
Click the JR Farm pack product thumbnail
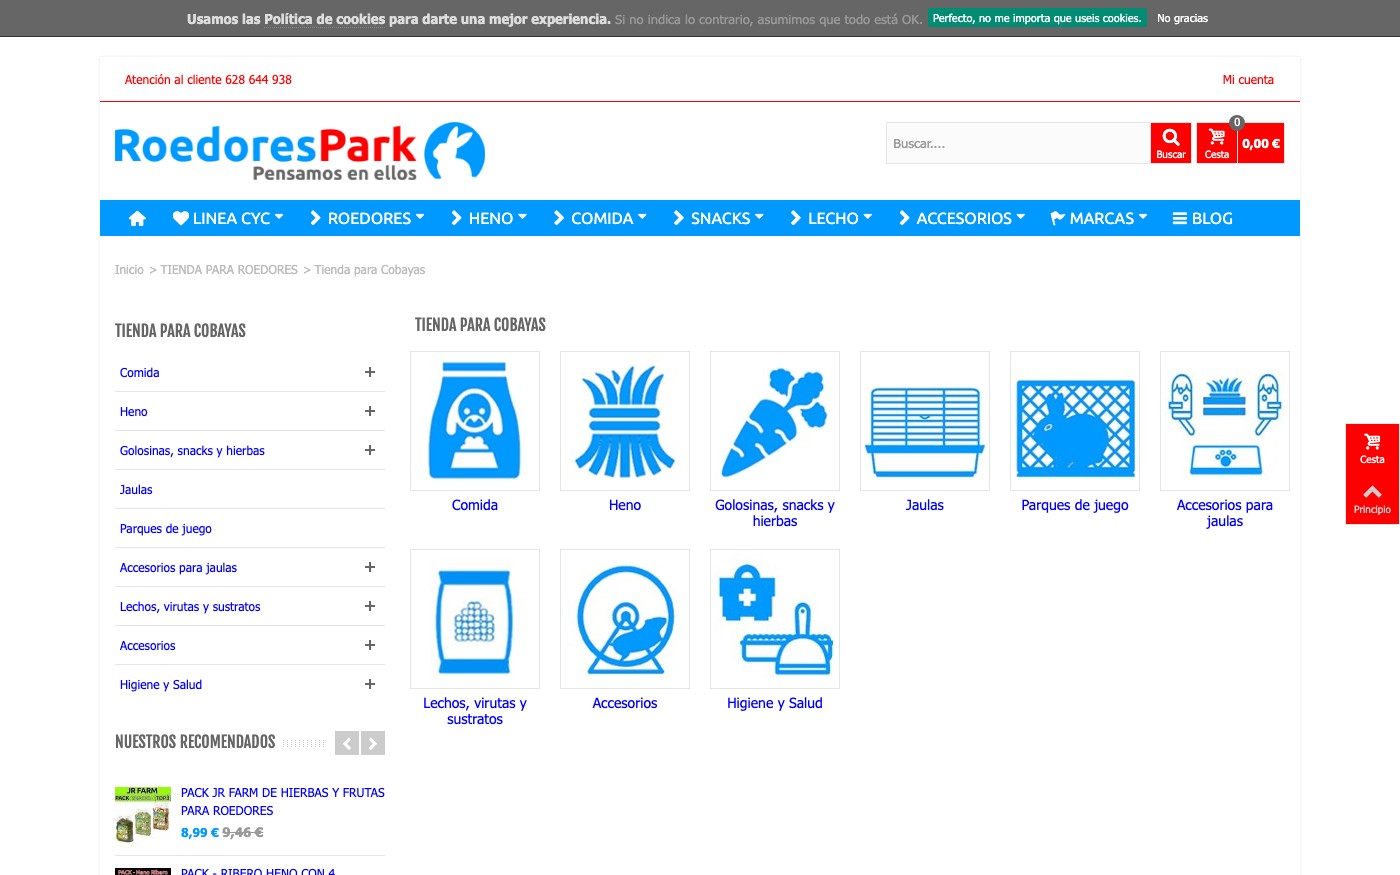pyautogui.click(x=143, y=814)
